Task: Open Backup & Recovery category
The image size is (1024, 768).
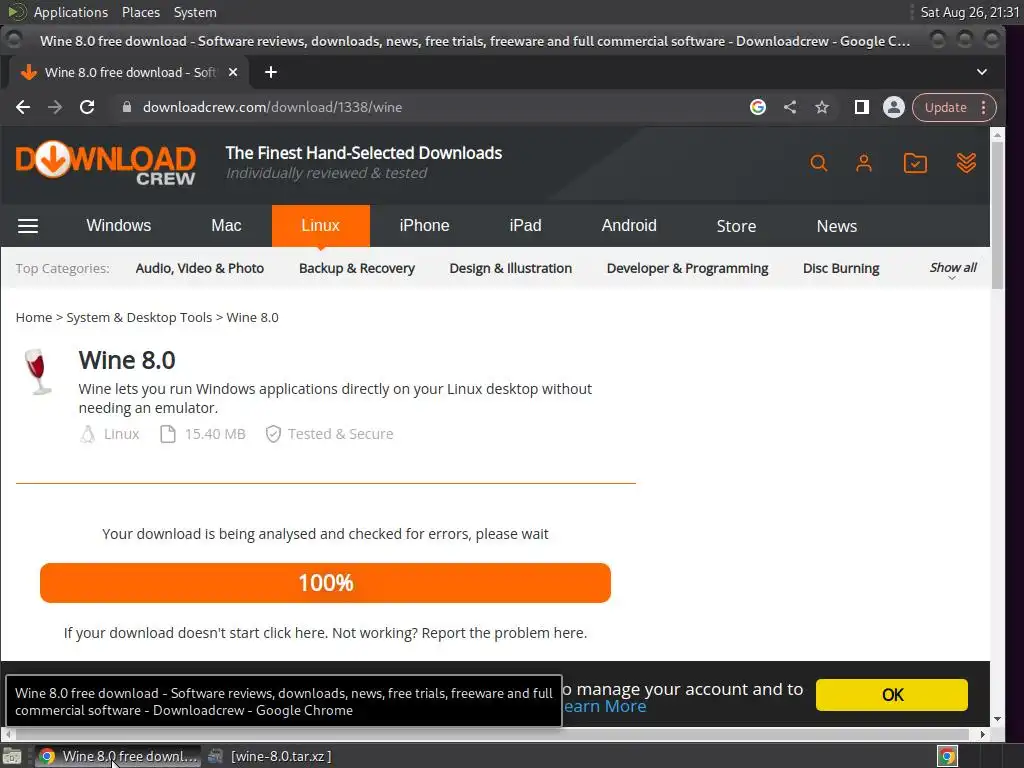Action: [x=357, y=268]
